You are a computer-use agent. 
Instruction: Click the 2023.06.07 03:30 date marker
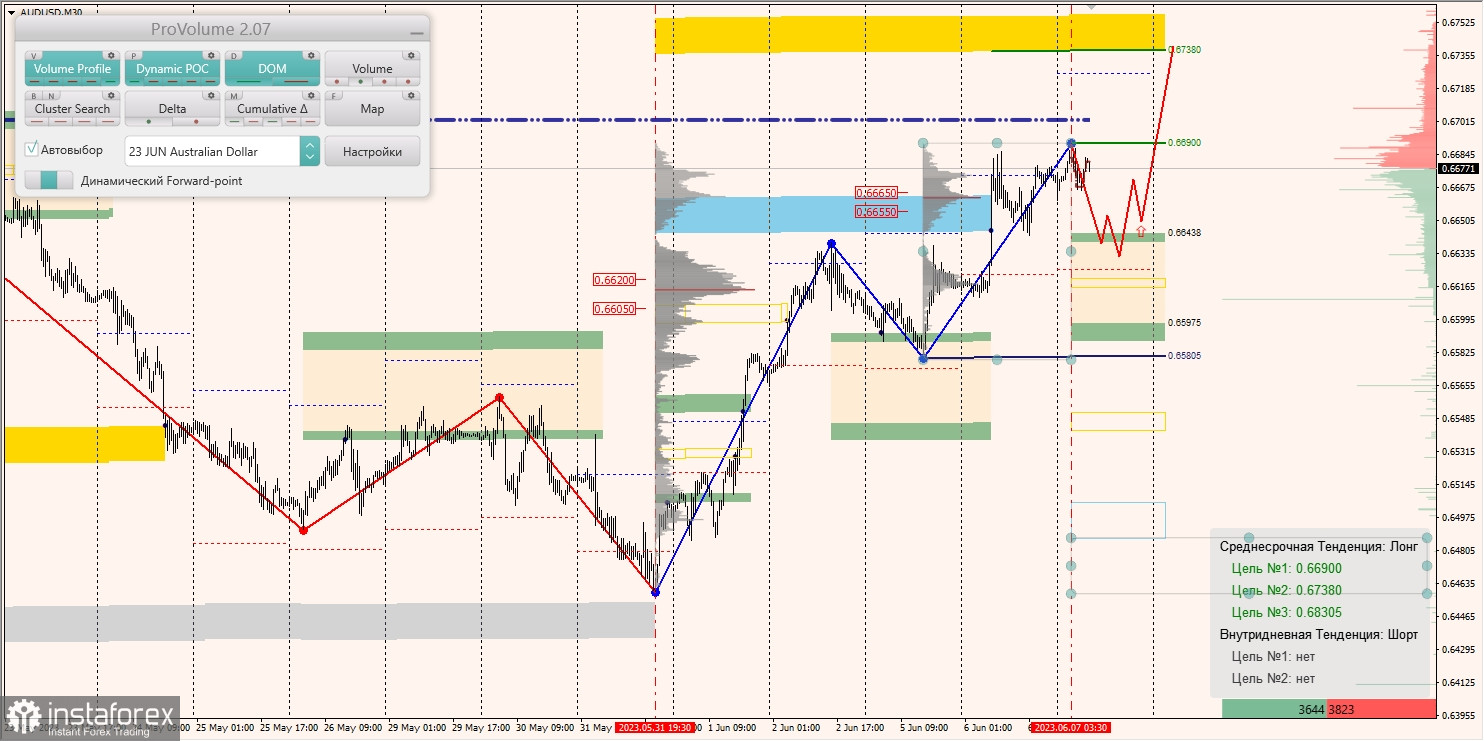(x=1071, y=728)
